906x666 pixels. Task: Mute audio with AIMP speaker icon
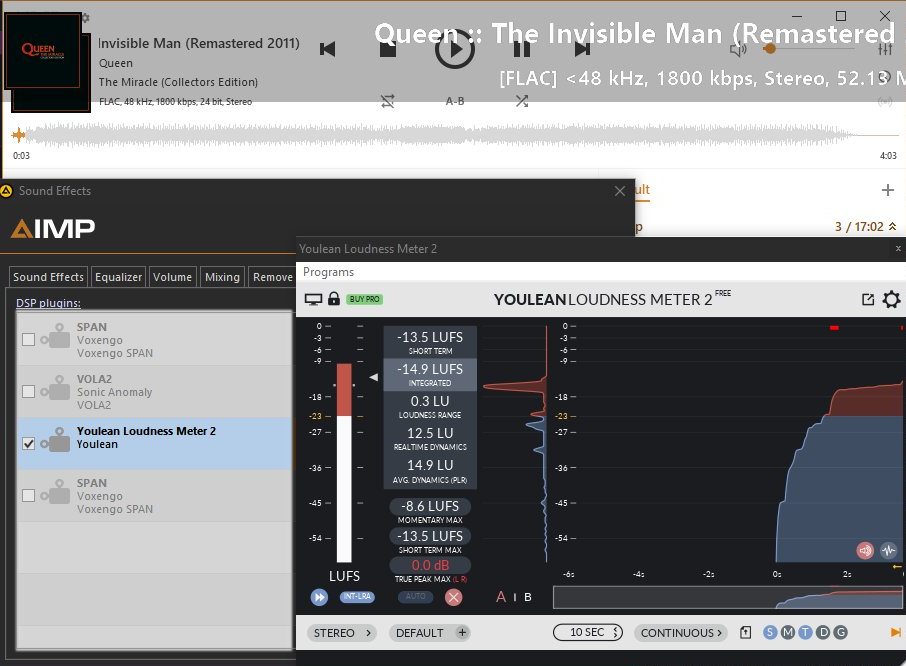pyautogui.click(x=738, y=50)
